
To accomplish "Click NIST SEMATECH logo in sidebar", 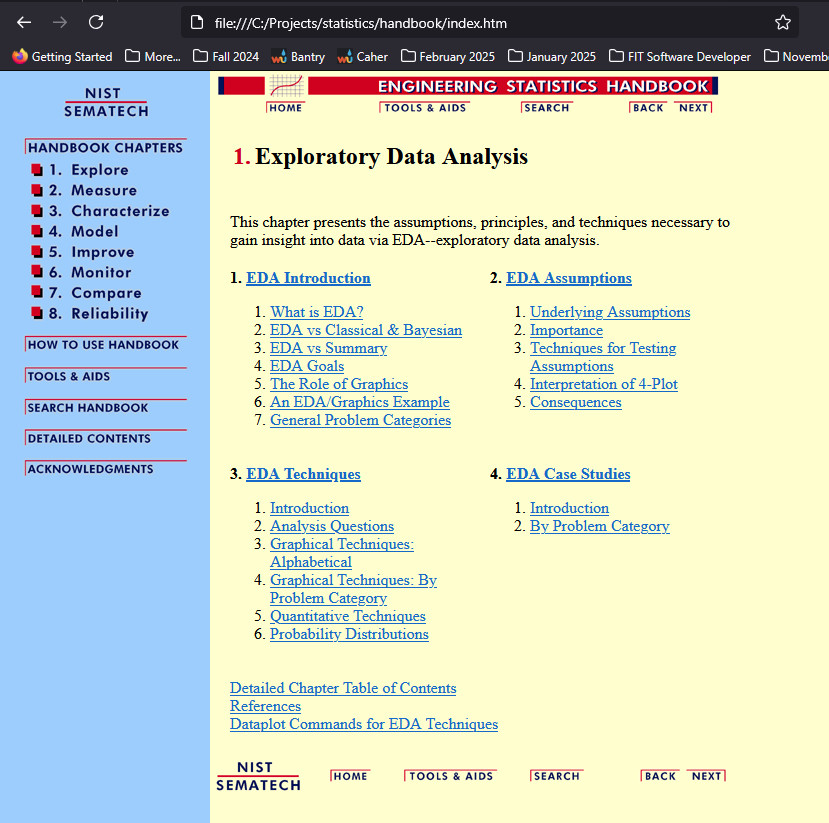I will [x=106, y=102].
